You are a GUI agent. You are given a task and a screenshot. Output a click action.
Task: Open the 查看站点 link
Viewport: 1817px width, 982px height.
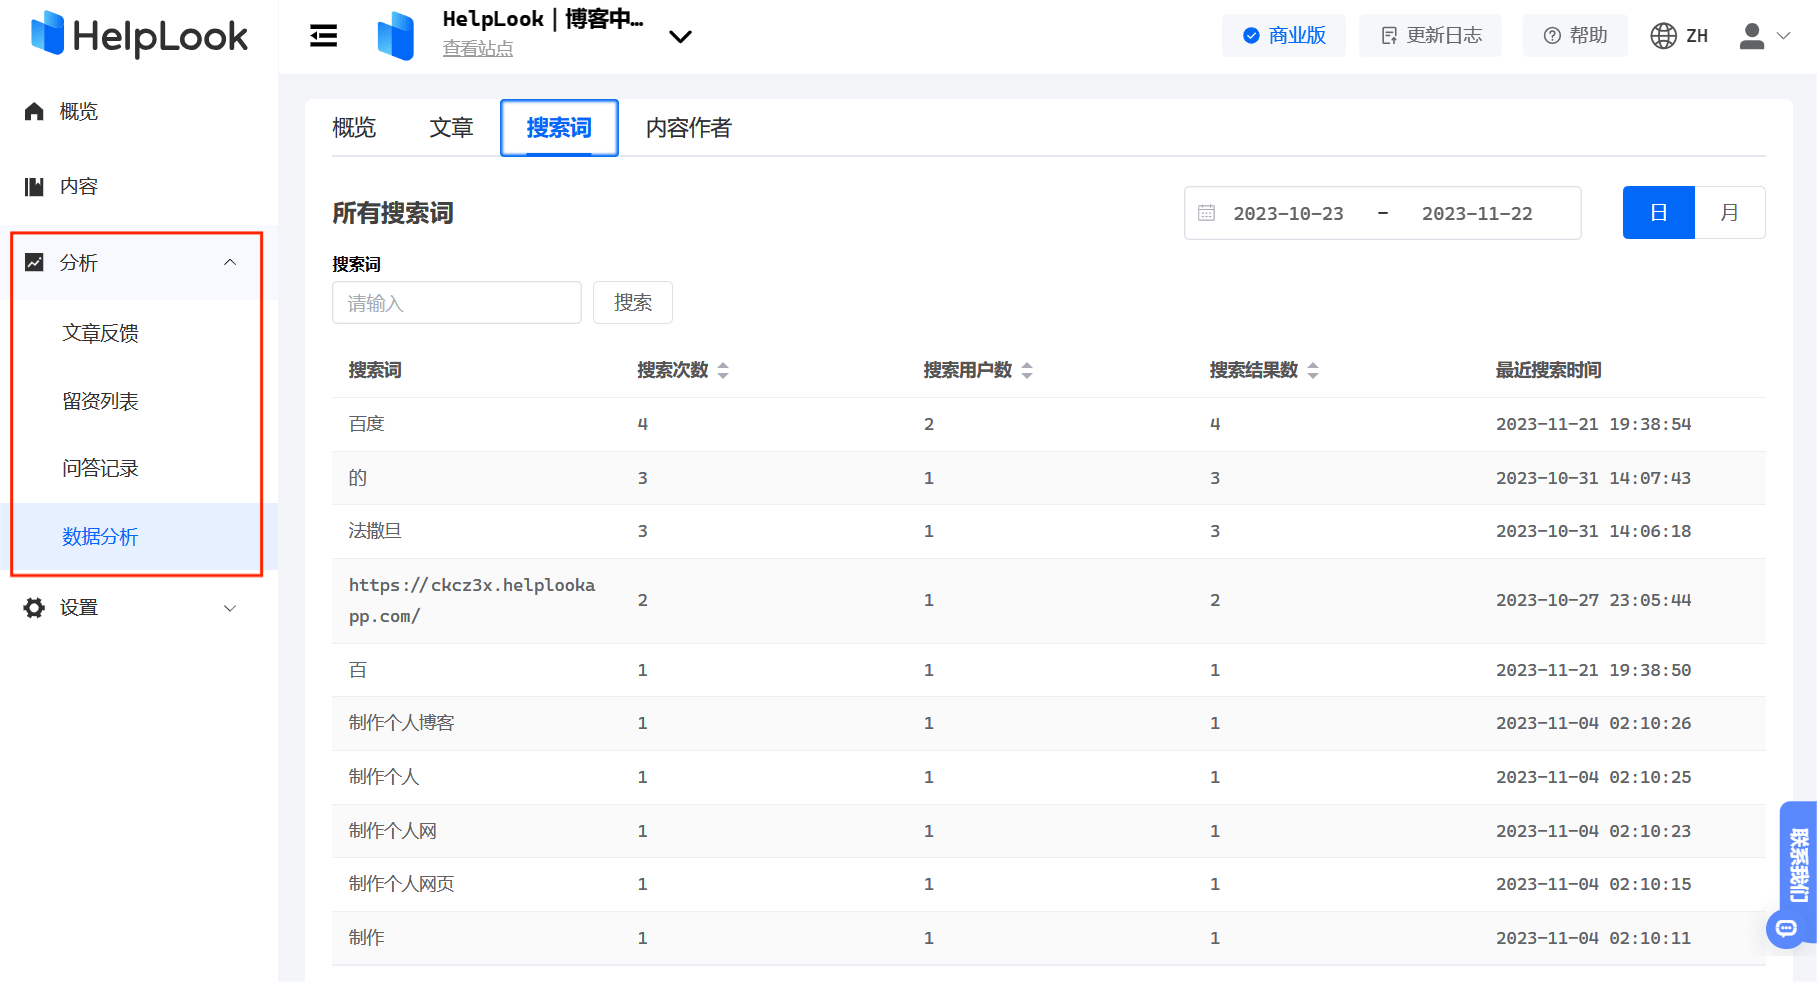coord(478,48)
